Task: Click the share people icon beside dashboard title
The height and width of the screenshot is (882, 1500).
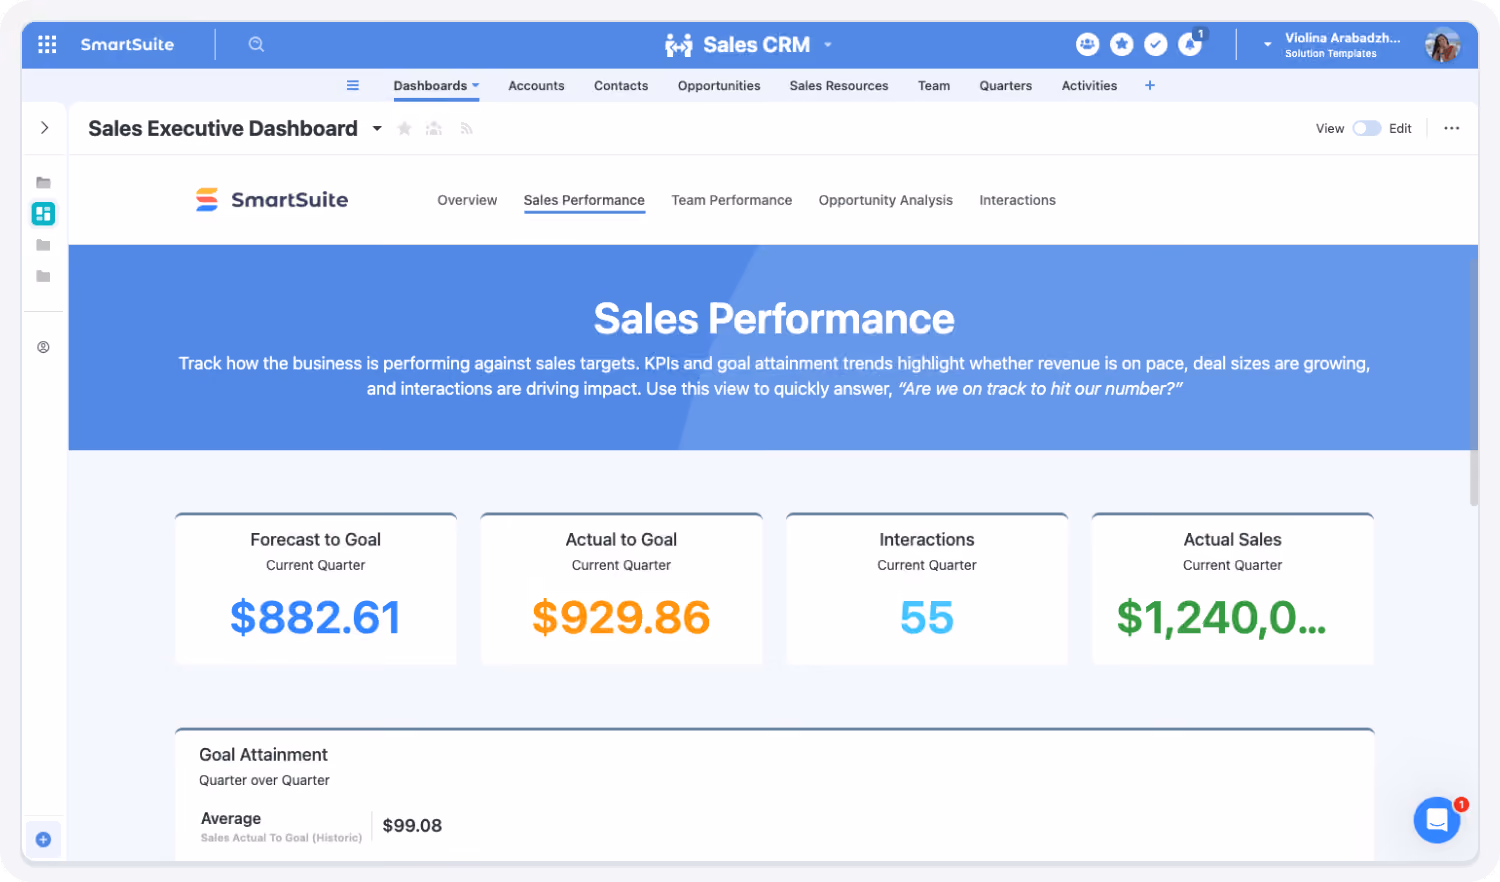Action: 434,128
